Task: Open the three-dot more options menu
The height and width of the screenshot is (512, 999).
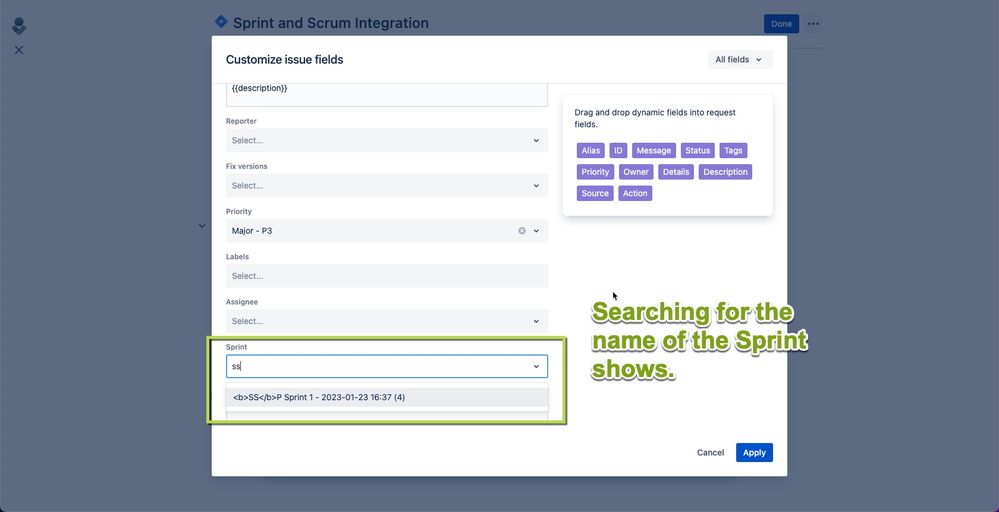Action: tap(814, 24)
